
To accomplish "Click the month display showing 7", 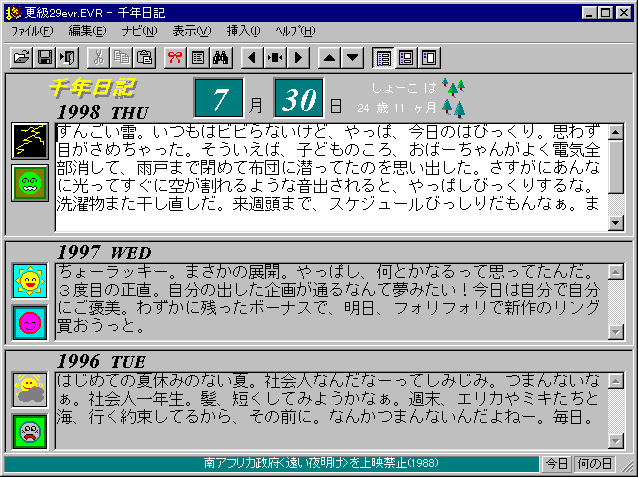I will (x=219, y=98).
